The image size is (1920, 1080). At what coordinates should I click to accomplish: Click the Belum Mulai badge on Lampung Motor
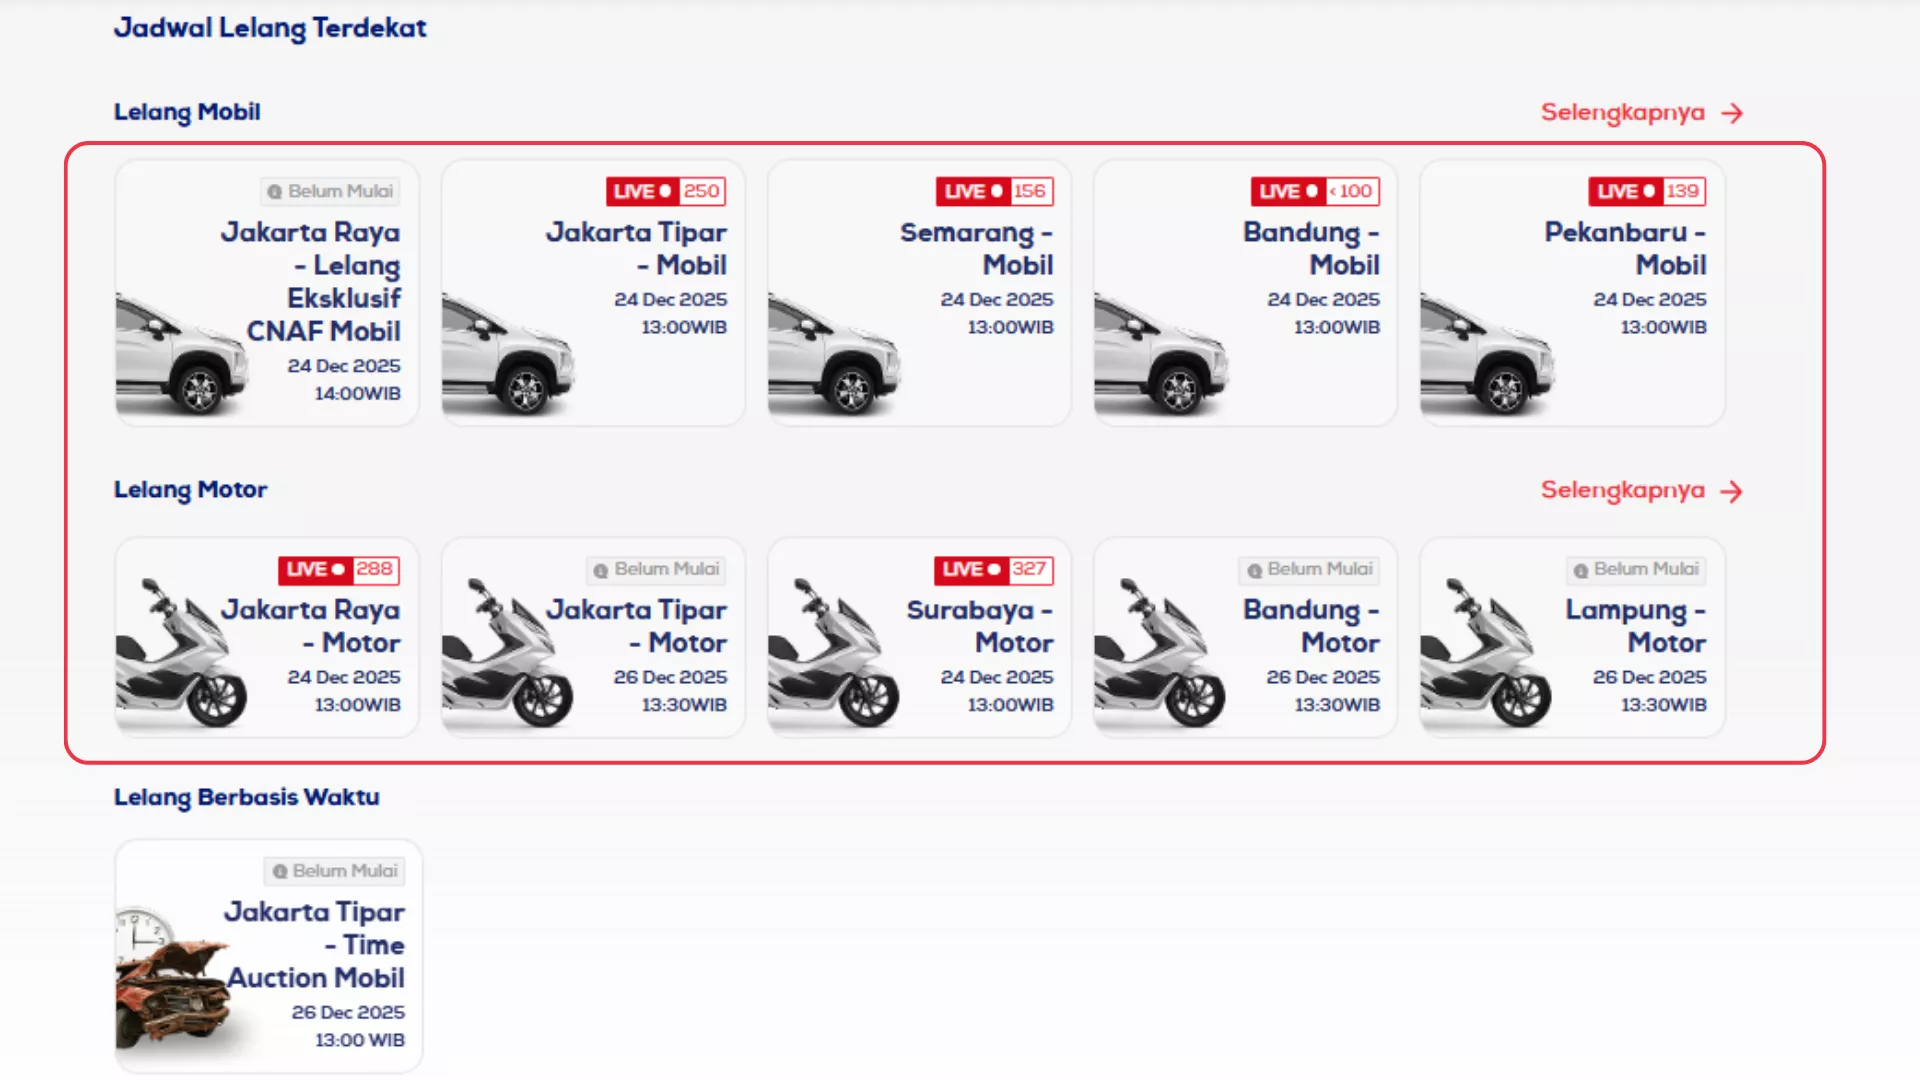pos(1636,569)
